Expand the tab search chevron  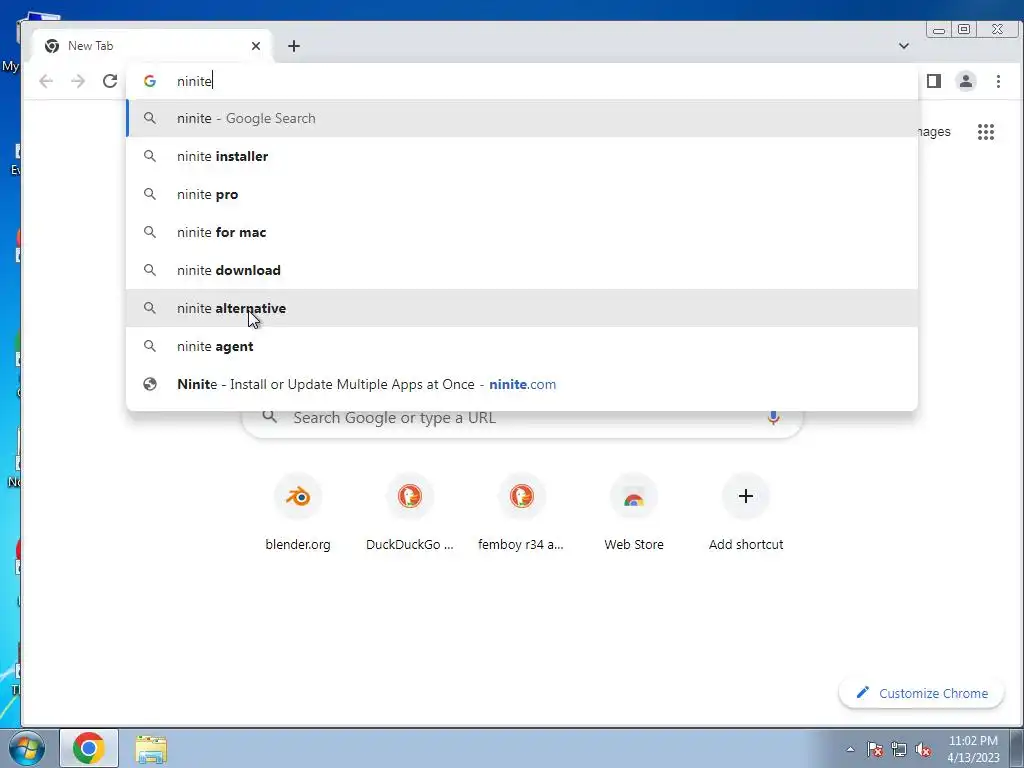click(904, 46)
